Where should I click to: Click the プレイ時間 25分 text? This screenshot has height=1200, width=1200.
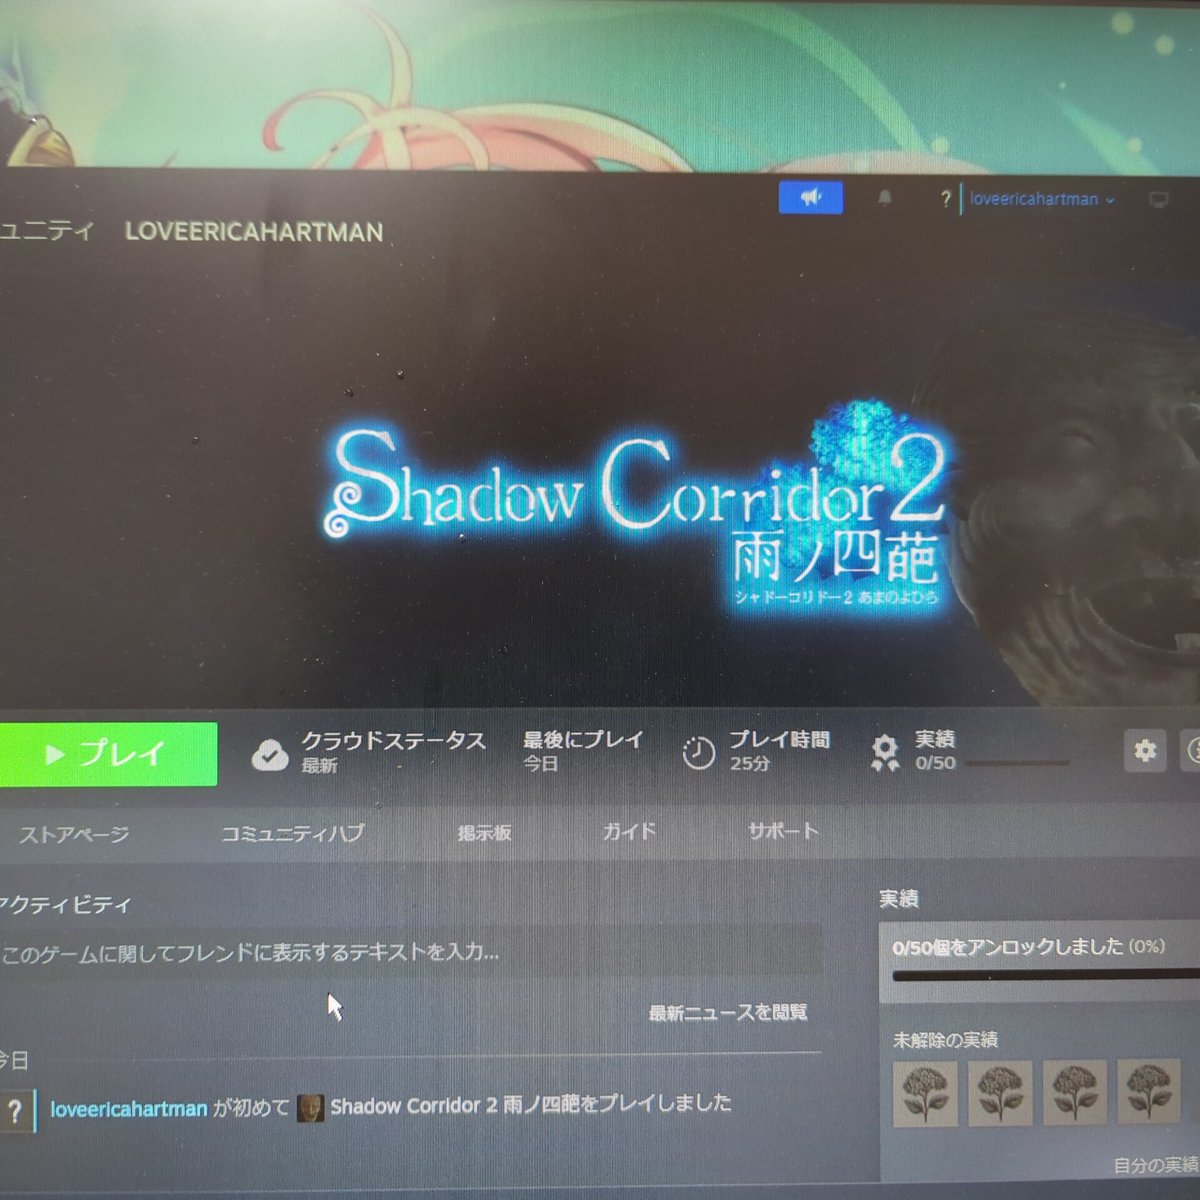point(779,750)
